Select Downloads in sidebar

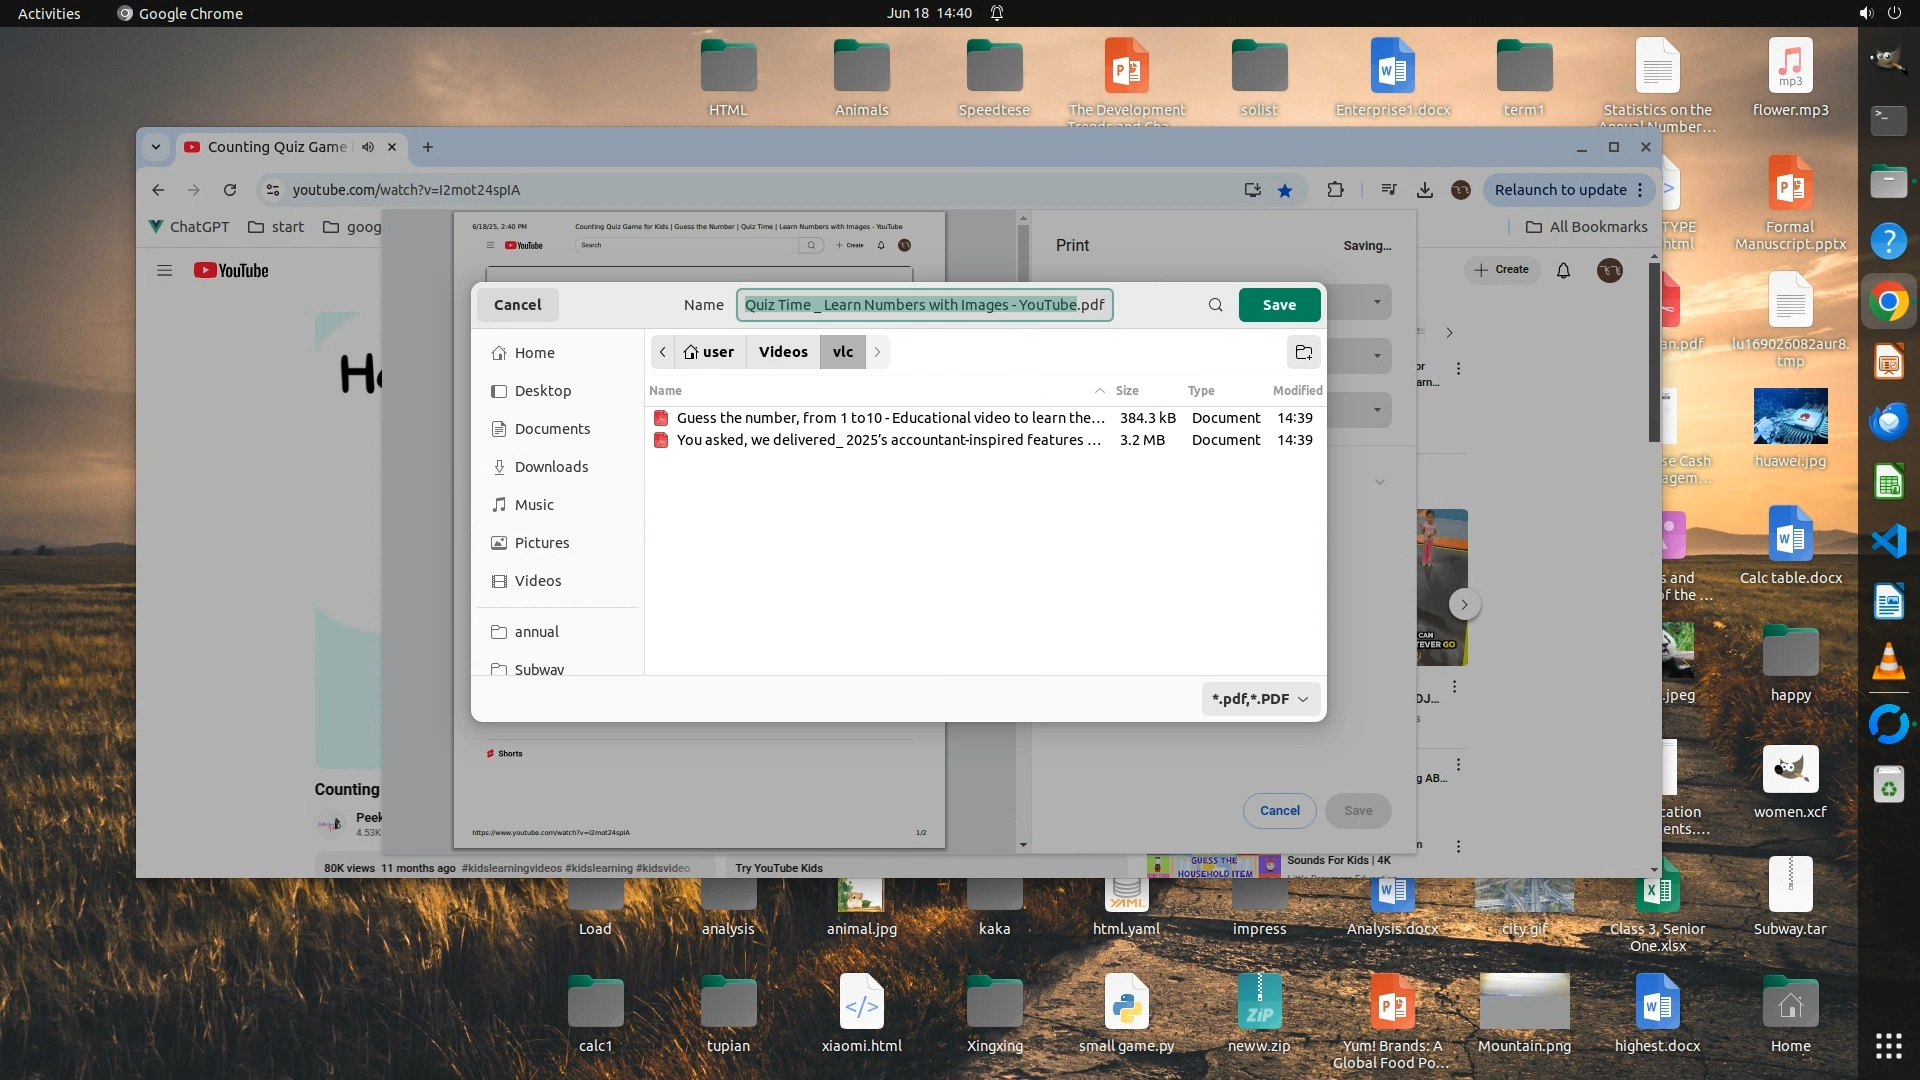coord(551,467)
